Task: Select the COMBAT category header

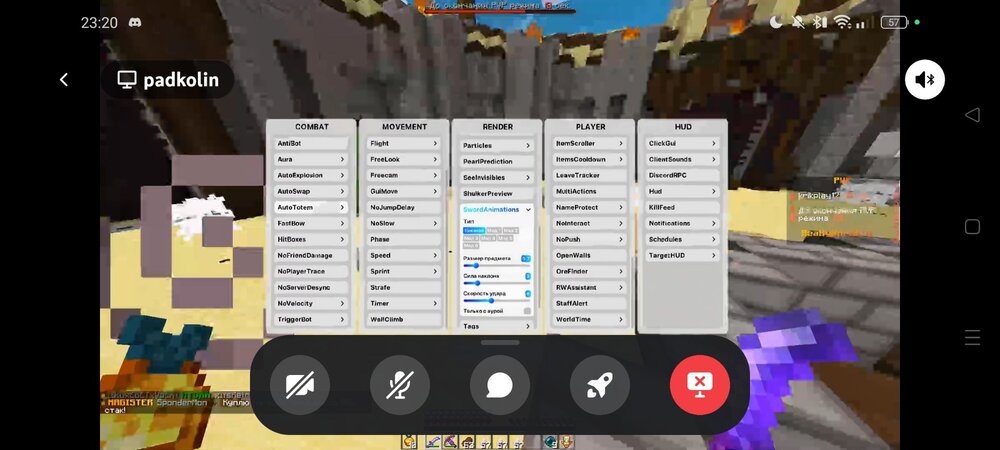Action: point(312,127)
